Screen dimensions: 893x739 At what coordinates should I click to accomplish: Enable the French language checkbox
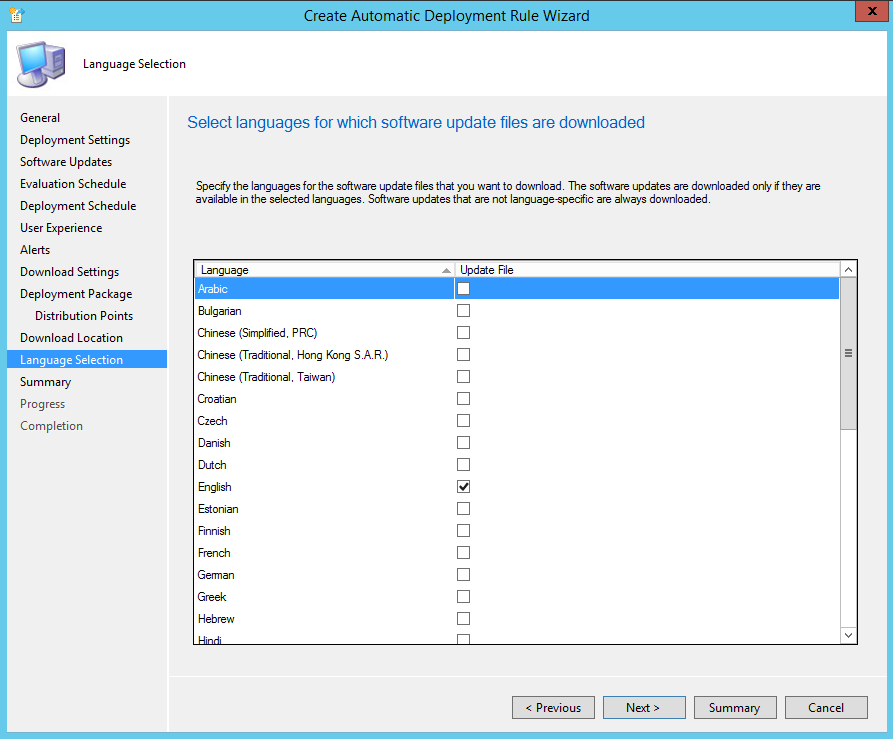pyautogui.click(x=463, y=553)
